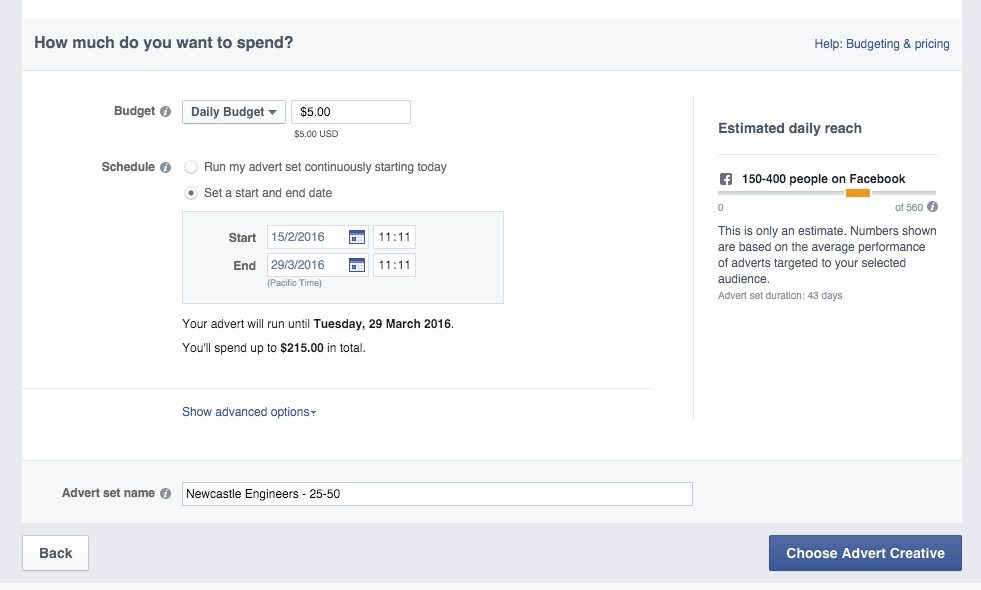Click the Start time field

[x=394, y=237]
